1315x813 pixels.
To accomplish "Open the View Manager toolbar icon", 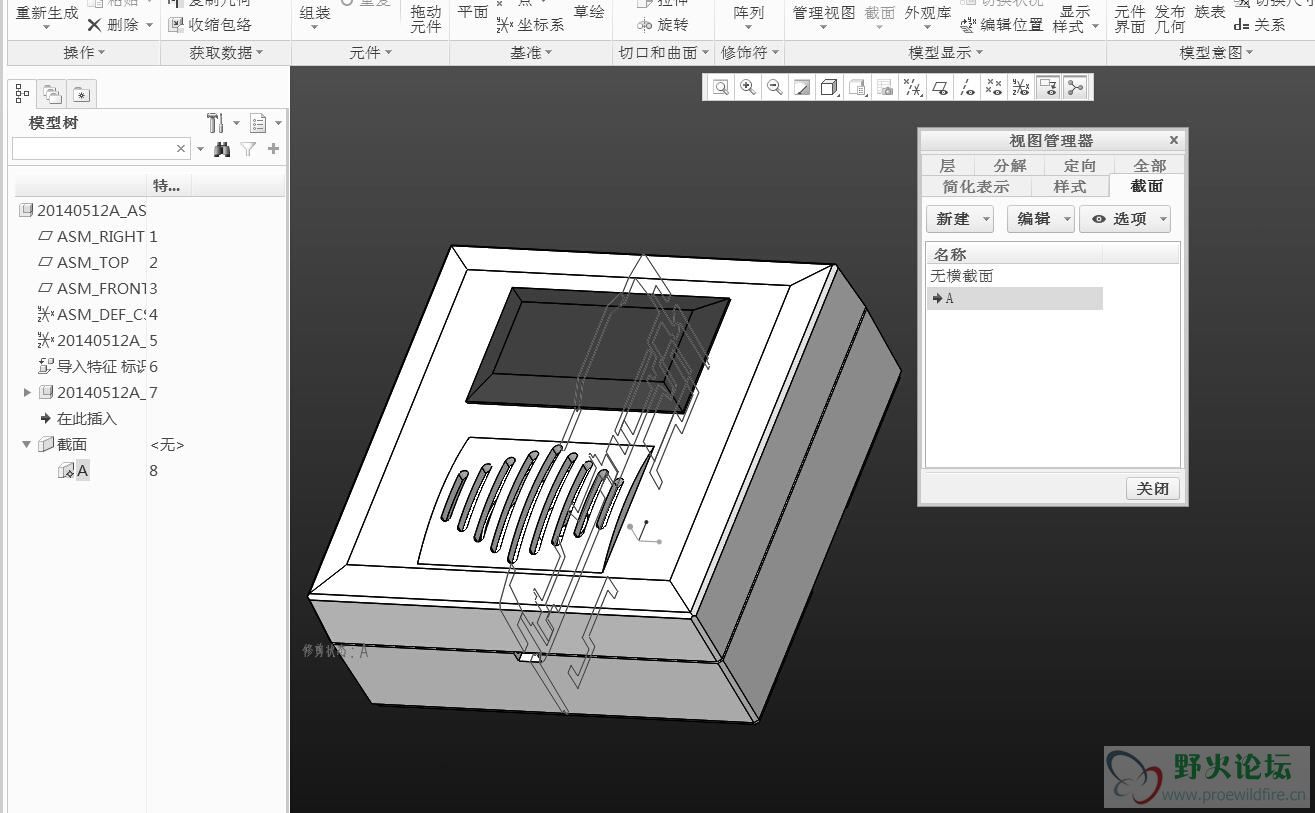I will tap(884, 88).
